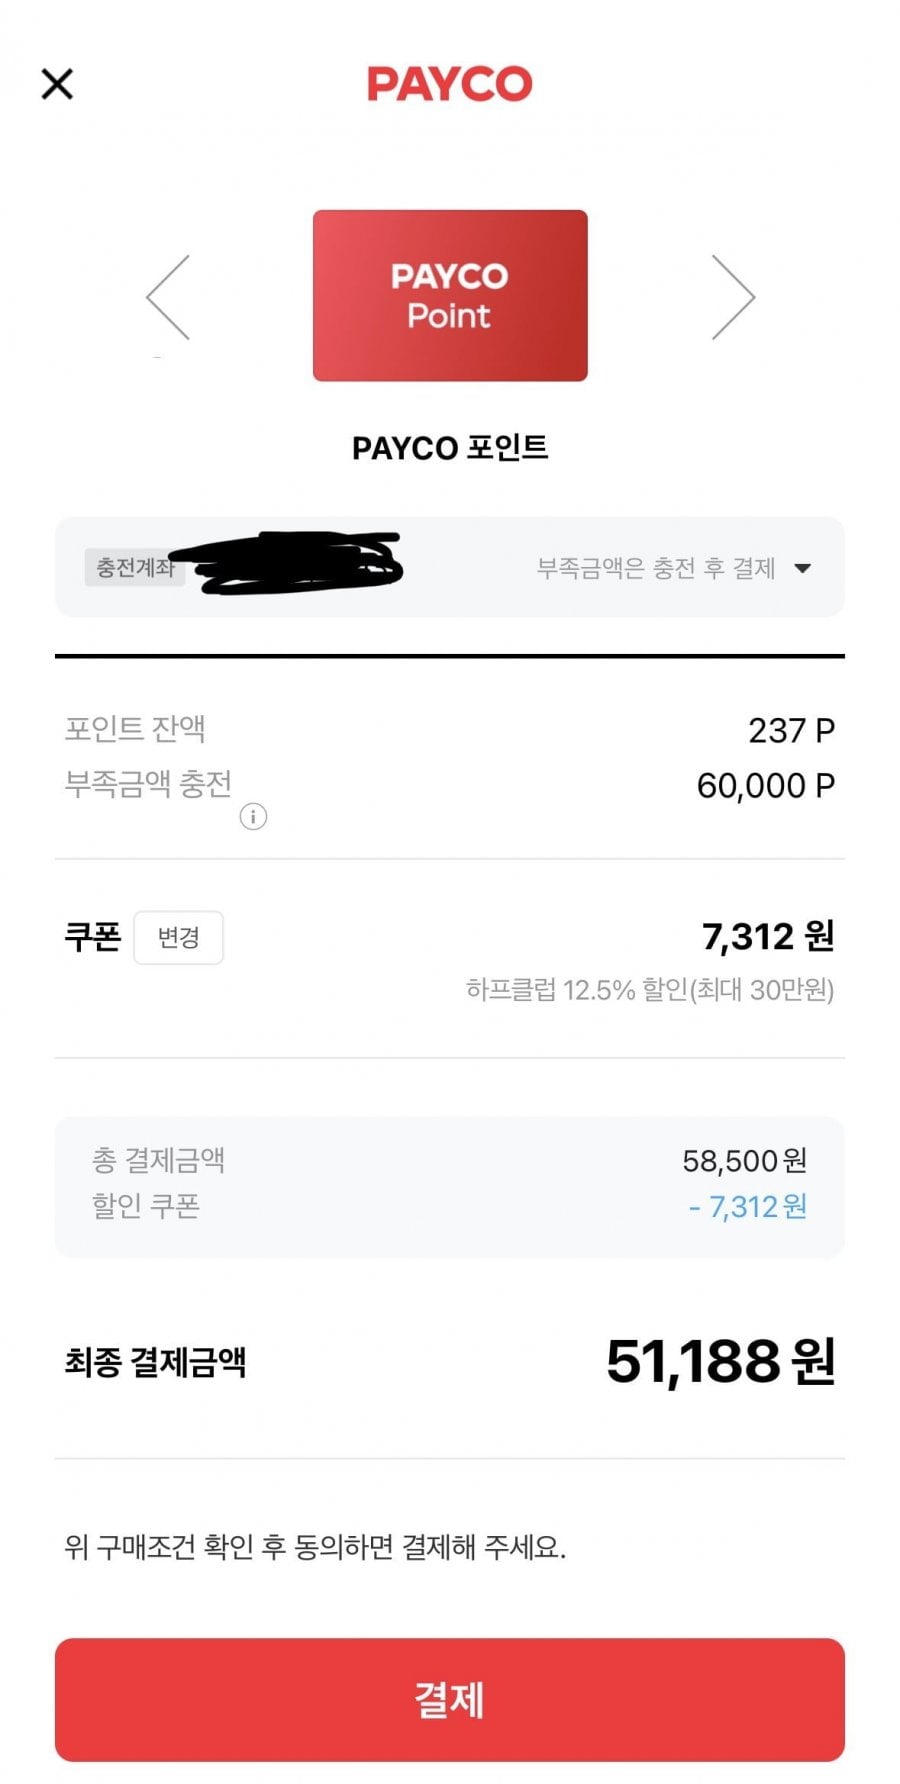Viewport: 900px width, 1784px height.
Task: Tap the 60,000 P top-up amount
Action: pos(765,786)
